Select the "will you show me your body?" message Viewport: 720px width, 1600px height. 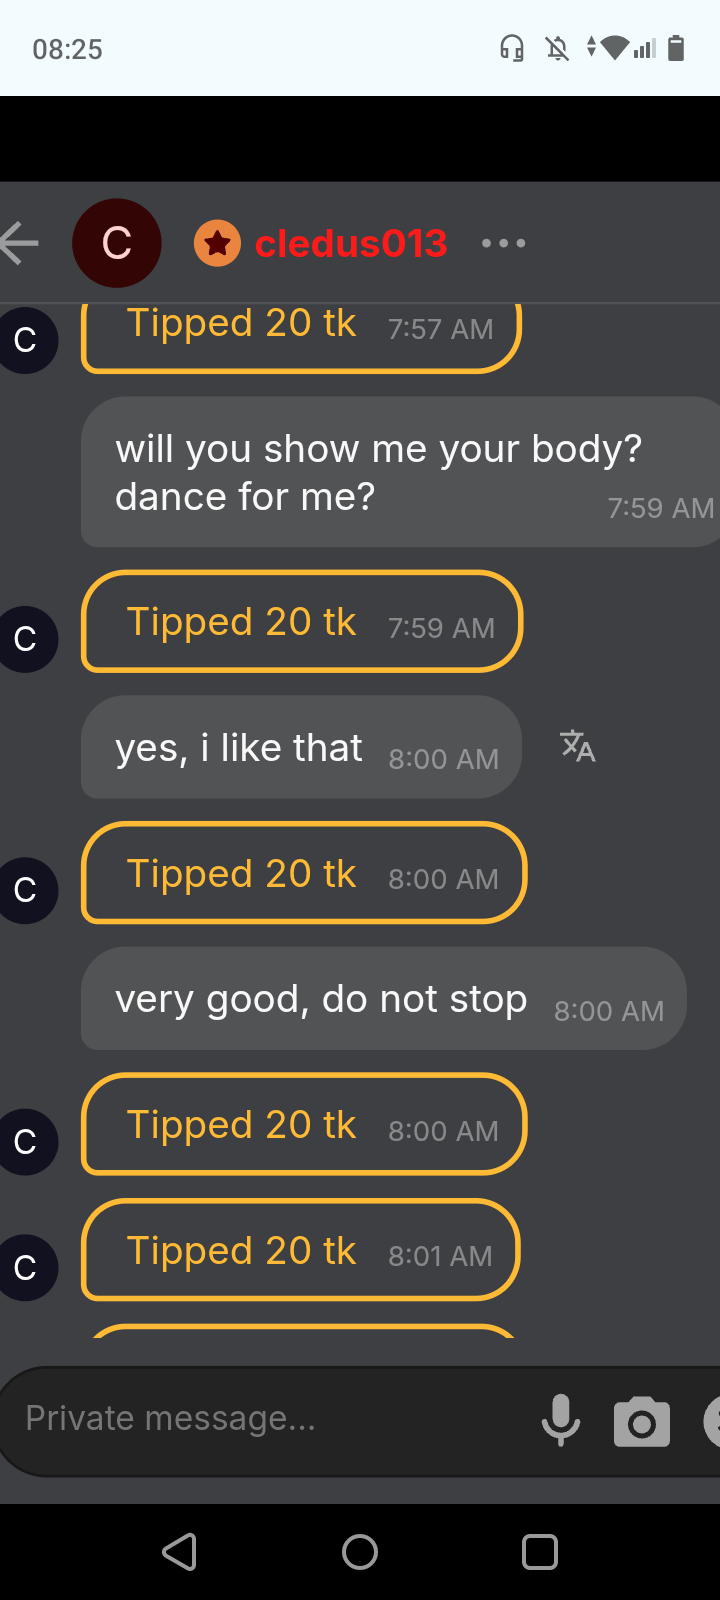(x=400, y=473)
